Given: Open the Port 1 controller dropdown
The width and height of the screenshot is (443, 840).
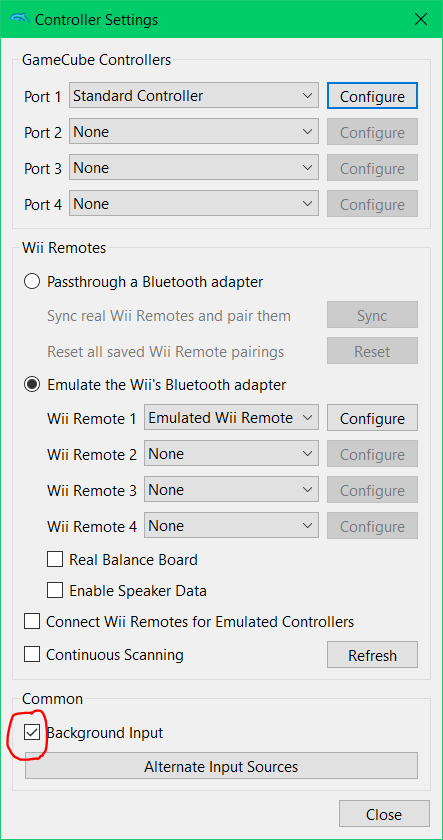Looking at the screenshot, I should coord(194,96).
